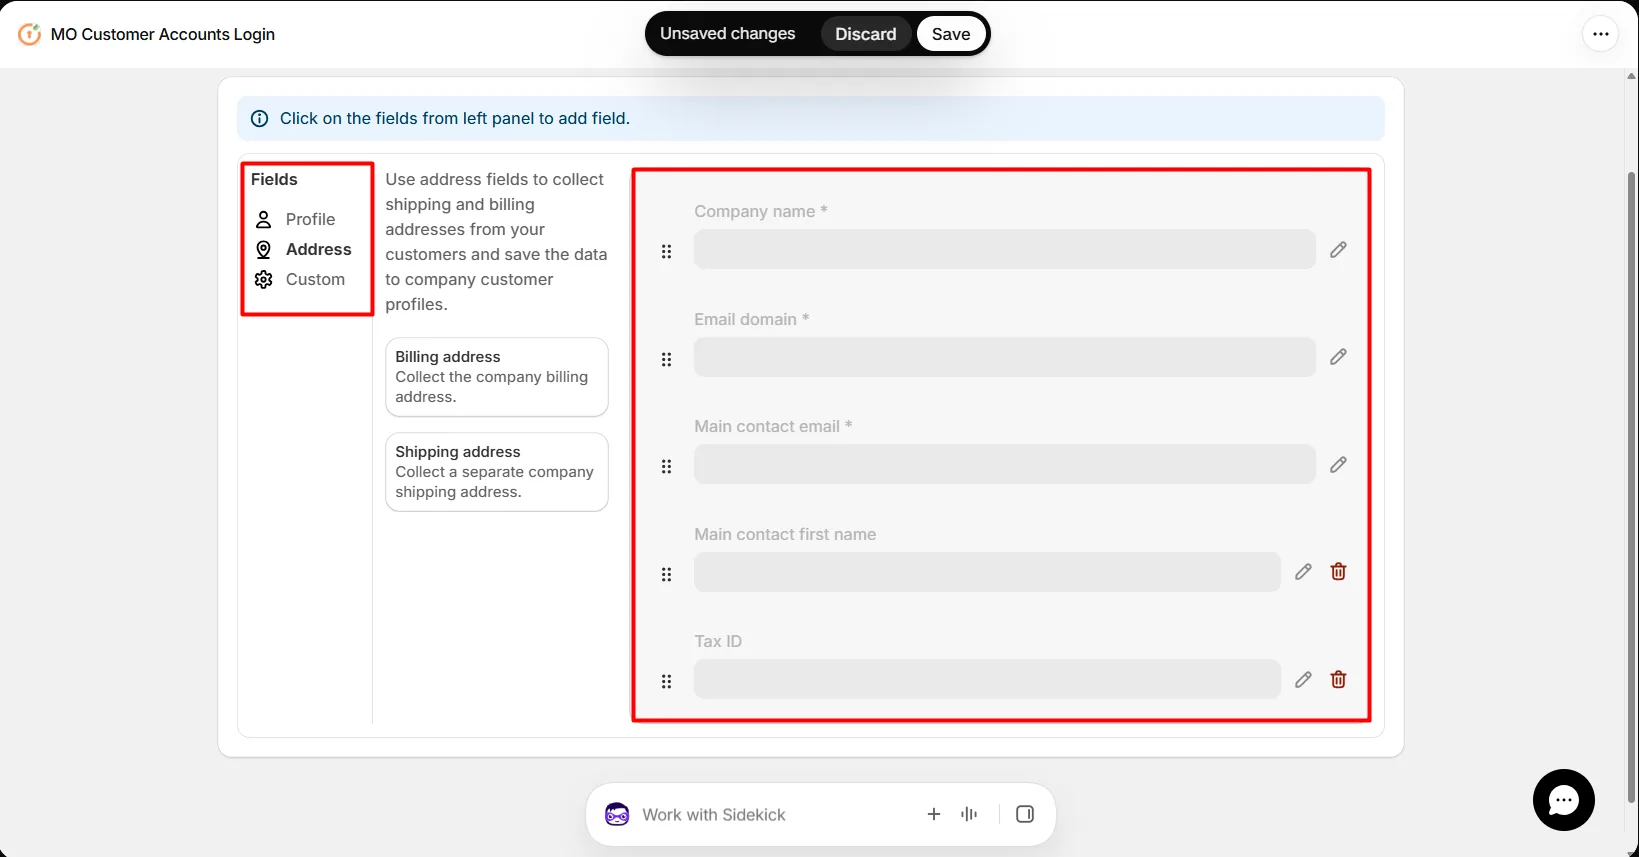Edit the Main contact email pencil icon
The image size is (1639, 857).
(1338, 464)
